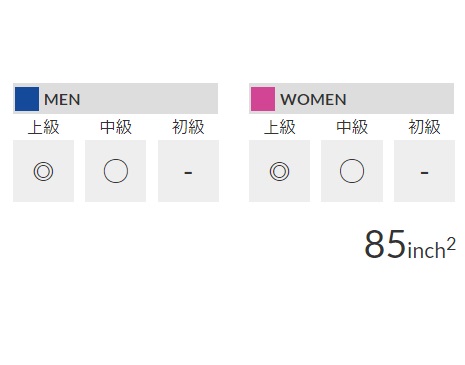The width and height of the screenshot is (465, 365).
Task: Click the gray WOMEN header bar
Action: tap(351, 99)
